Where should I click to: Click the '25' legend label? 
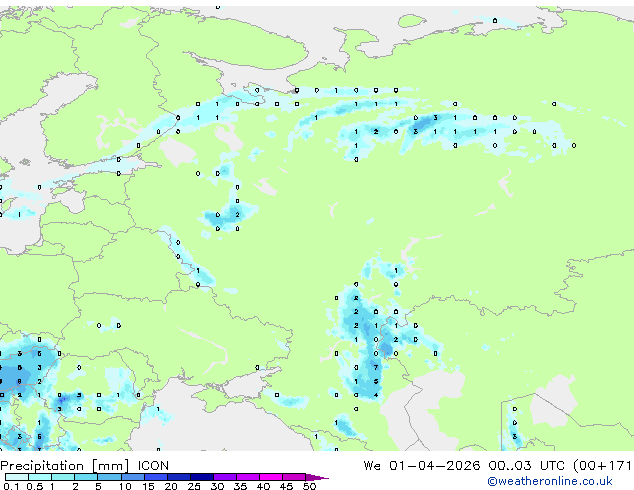click(x=194, y=486)
